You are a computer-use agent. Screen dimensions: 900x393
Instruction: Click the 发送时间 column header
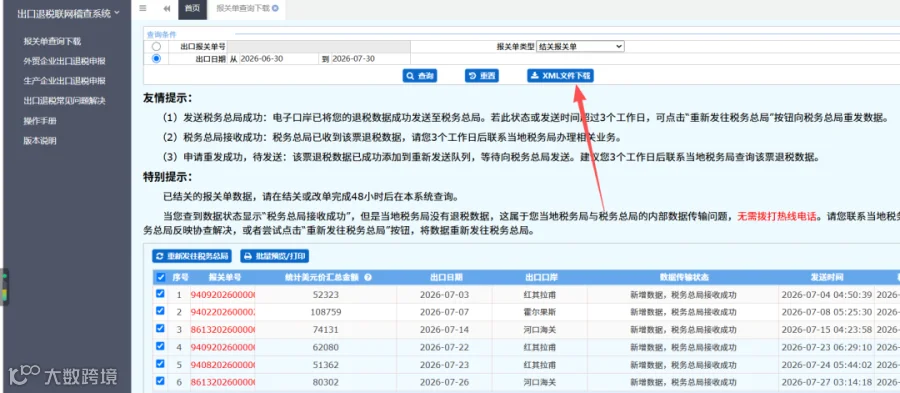[x=827, y=277]
